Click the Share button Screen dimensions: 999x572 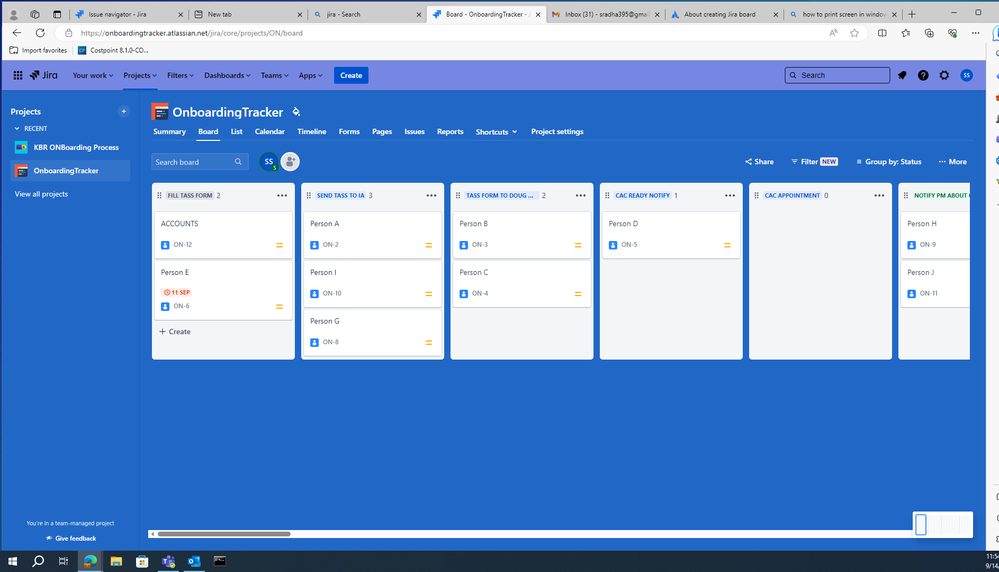[x=759, y=162]
